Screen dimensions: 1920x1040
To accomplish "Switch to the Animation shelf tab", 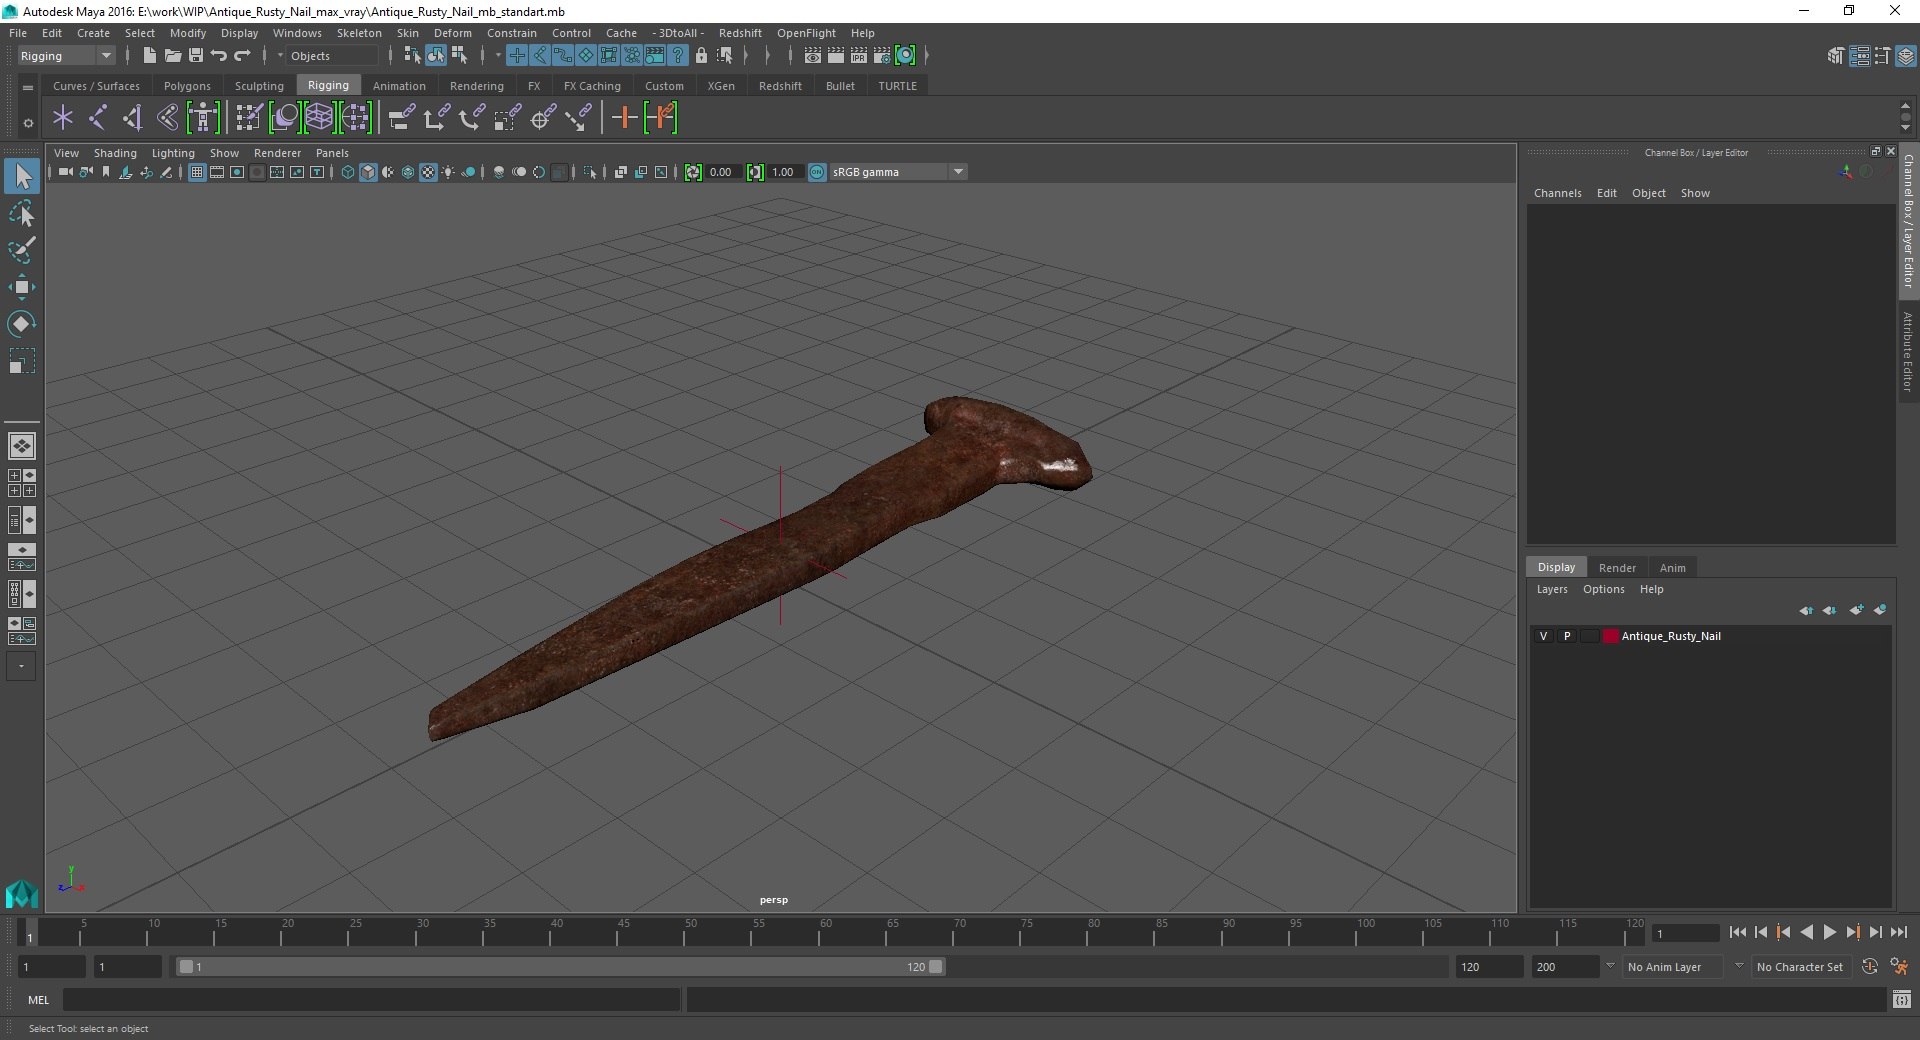I will pyautogui.click(x=399, y=86).
